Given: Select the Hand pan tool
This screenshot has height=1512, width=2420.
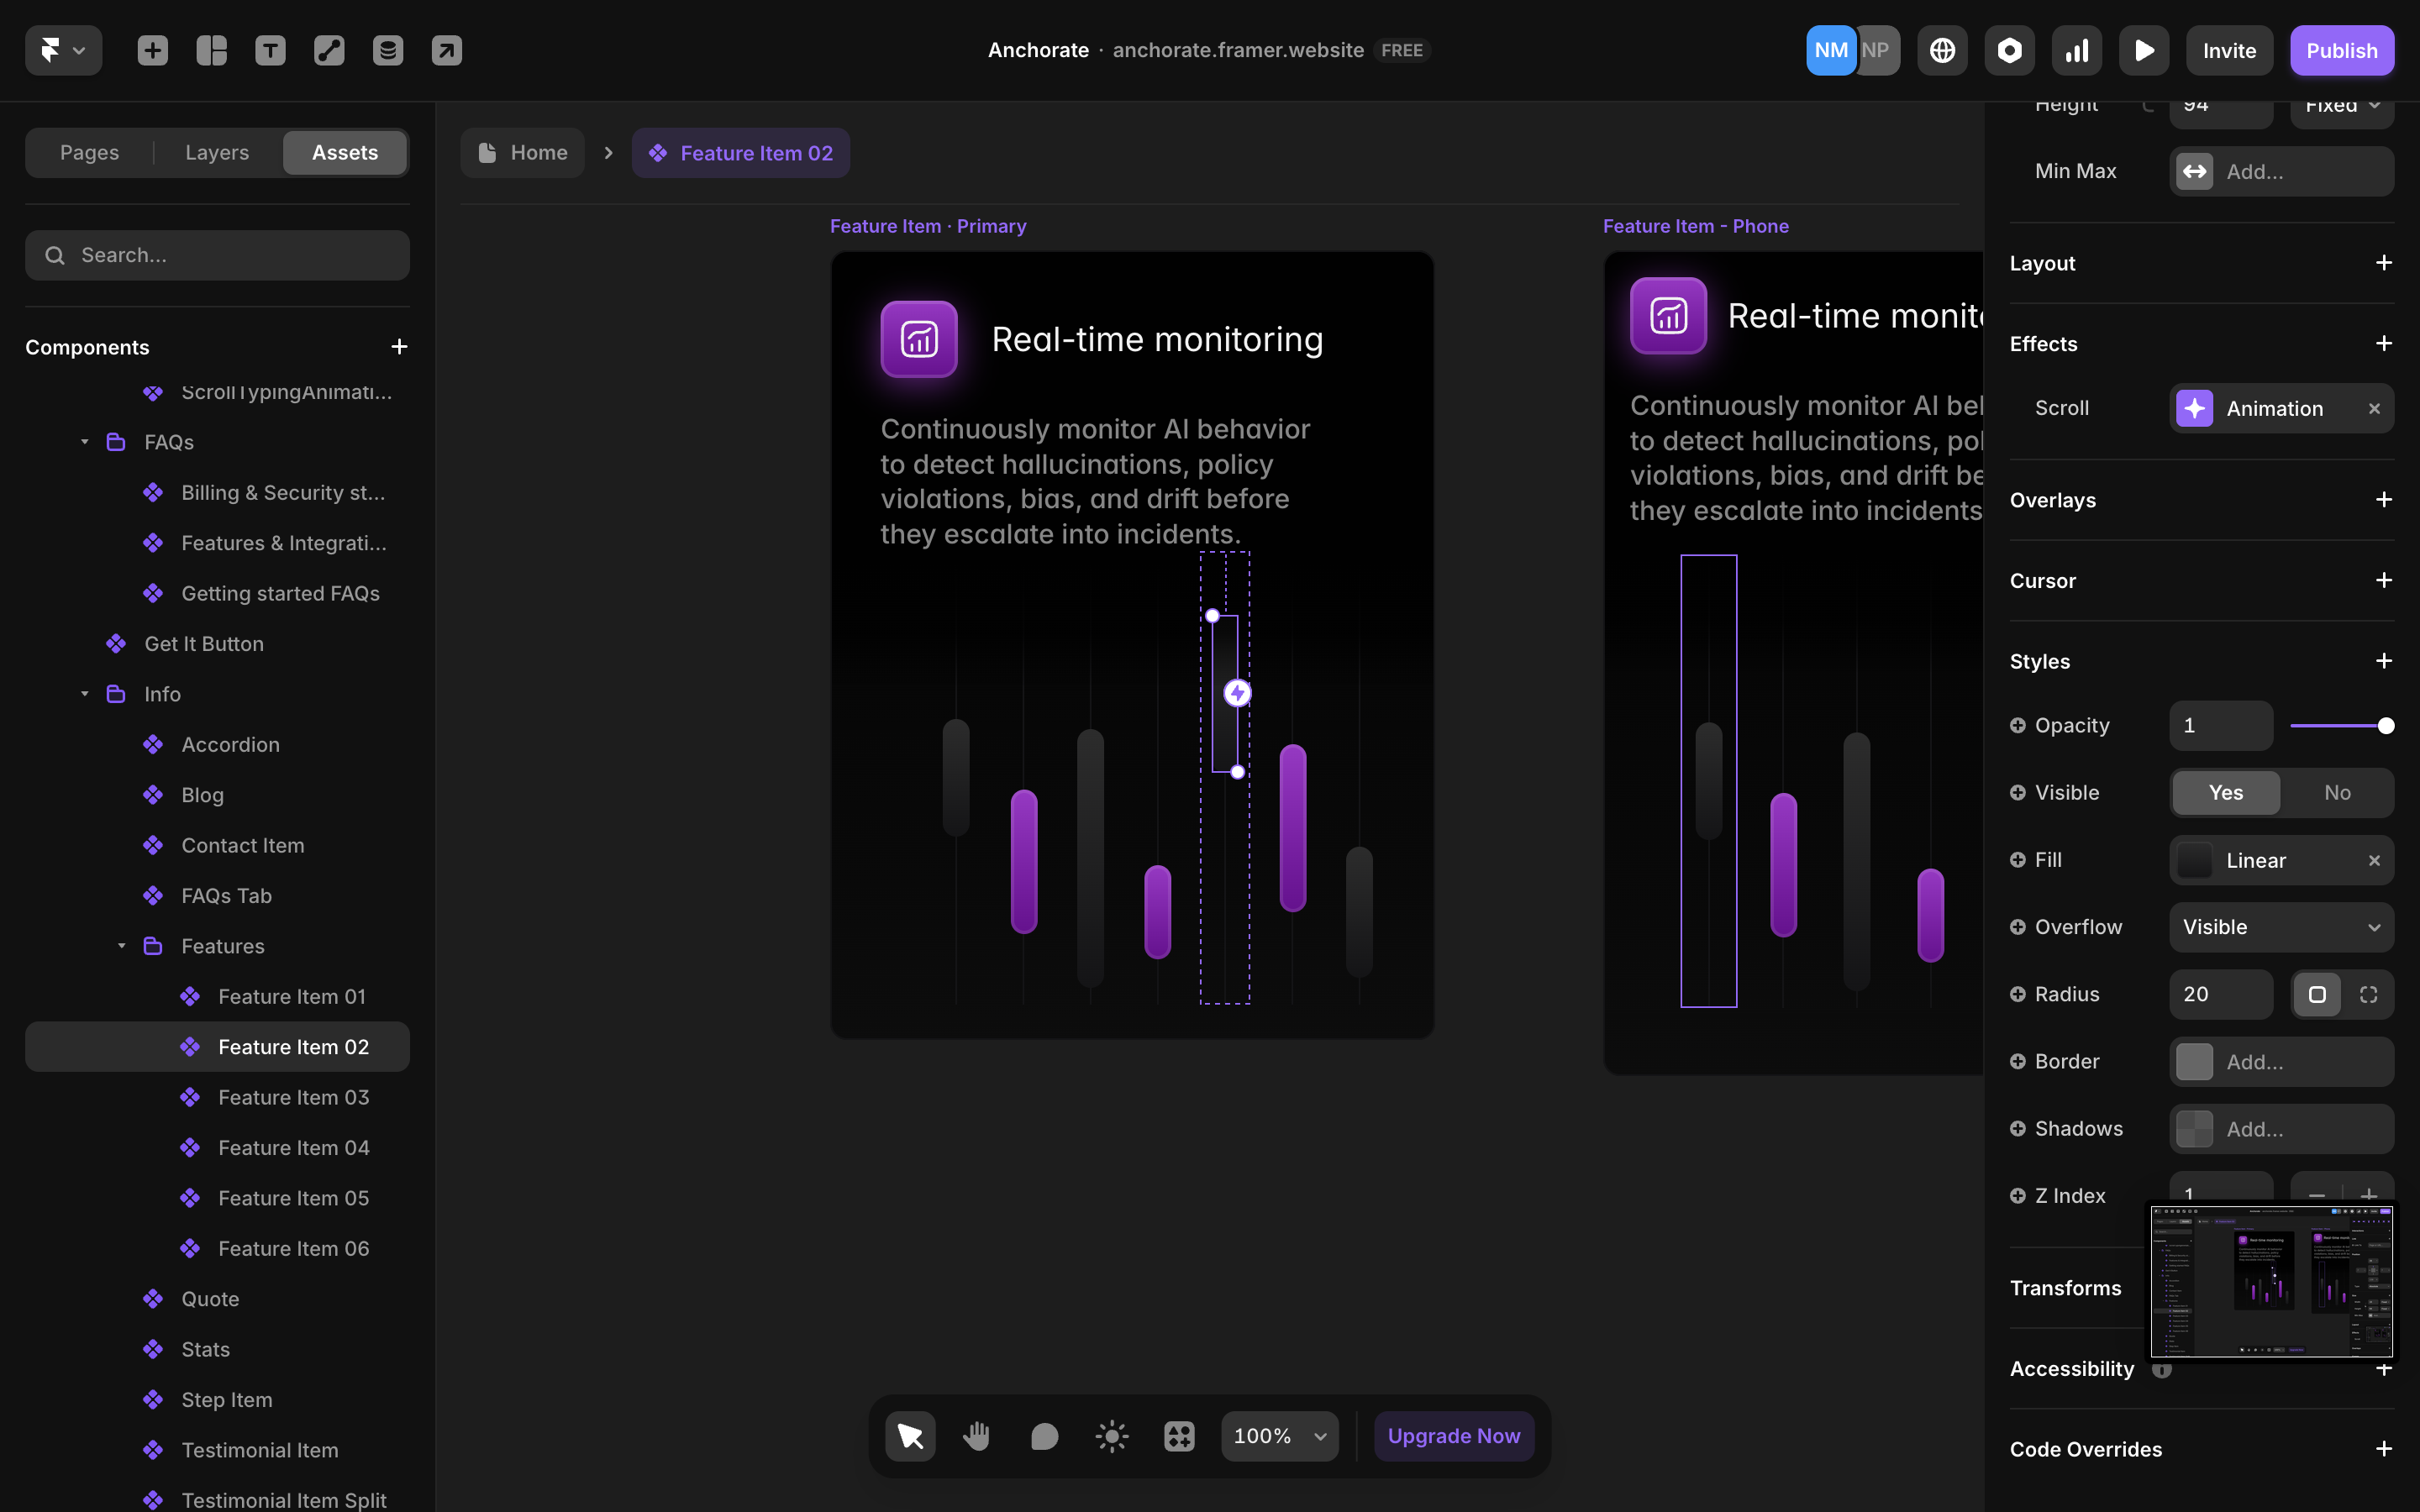Looking at the screenshot, I should point(976,1436).
